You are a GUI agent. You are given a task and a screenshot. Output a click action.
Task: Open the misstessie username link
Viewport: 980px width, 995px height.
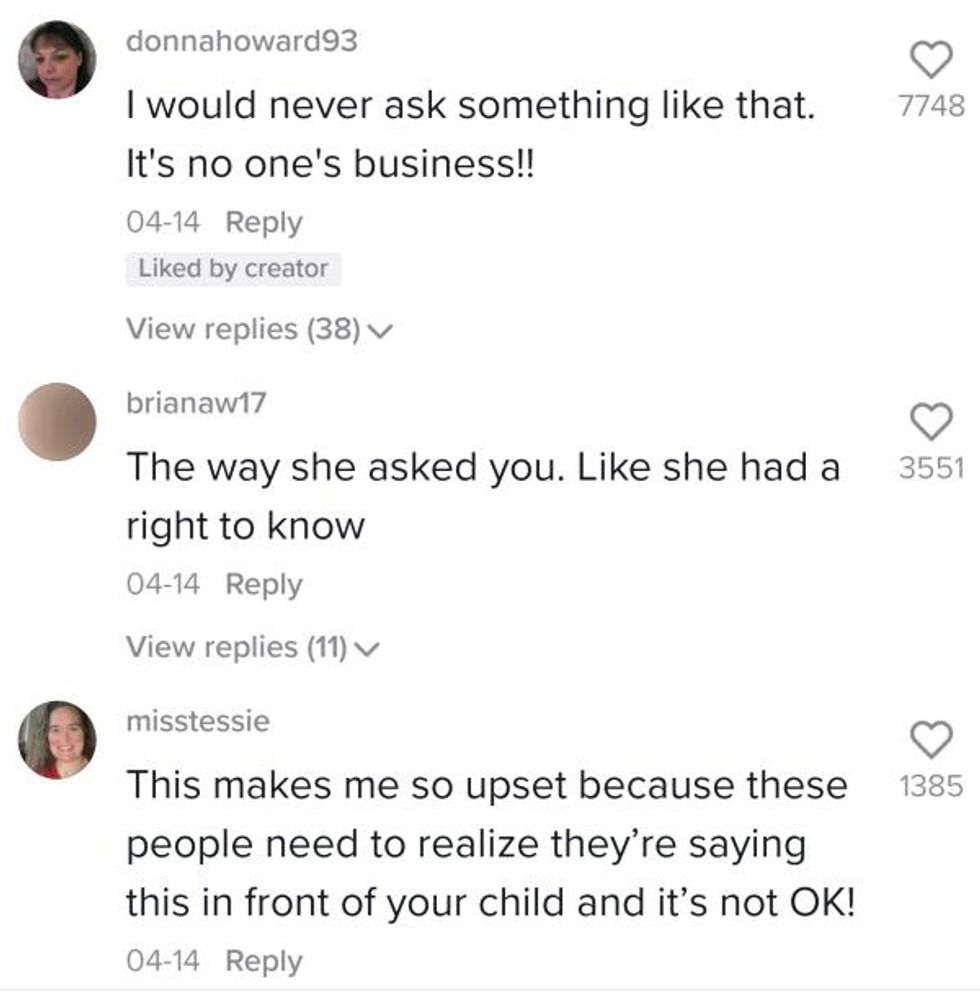(198, 721)
